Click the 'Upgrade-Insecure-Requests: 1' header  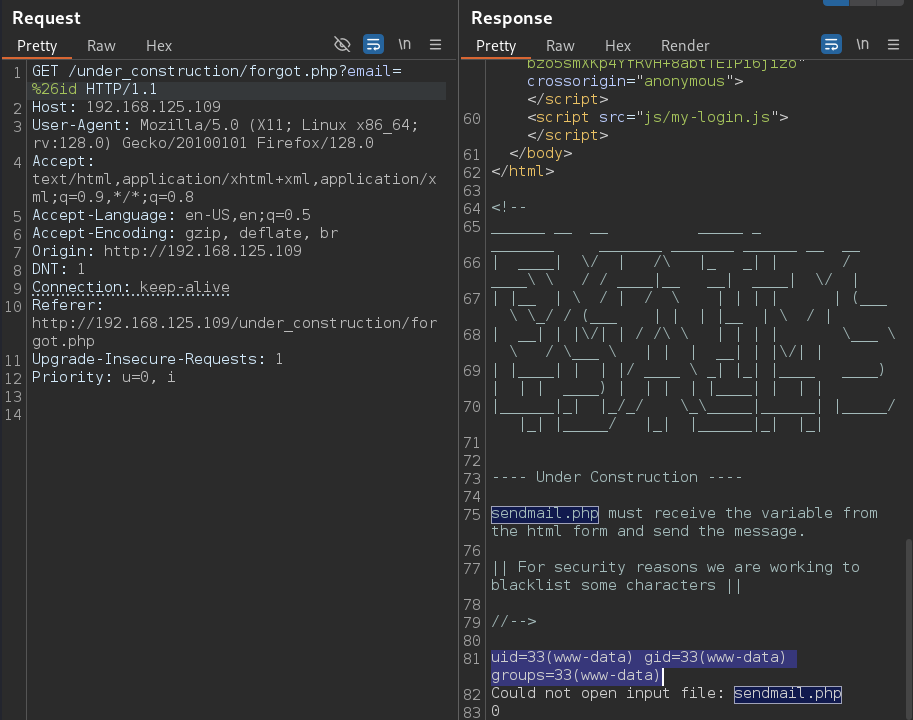pyautogui.click(x=157, y=359)
